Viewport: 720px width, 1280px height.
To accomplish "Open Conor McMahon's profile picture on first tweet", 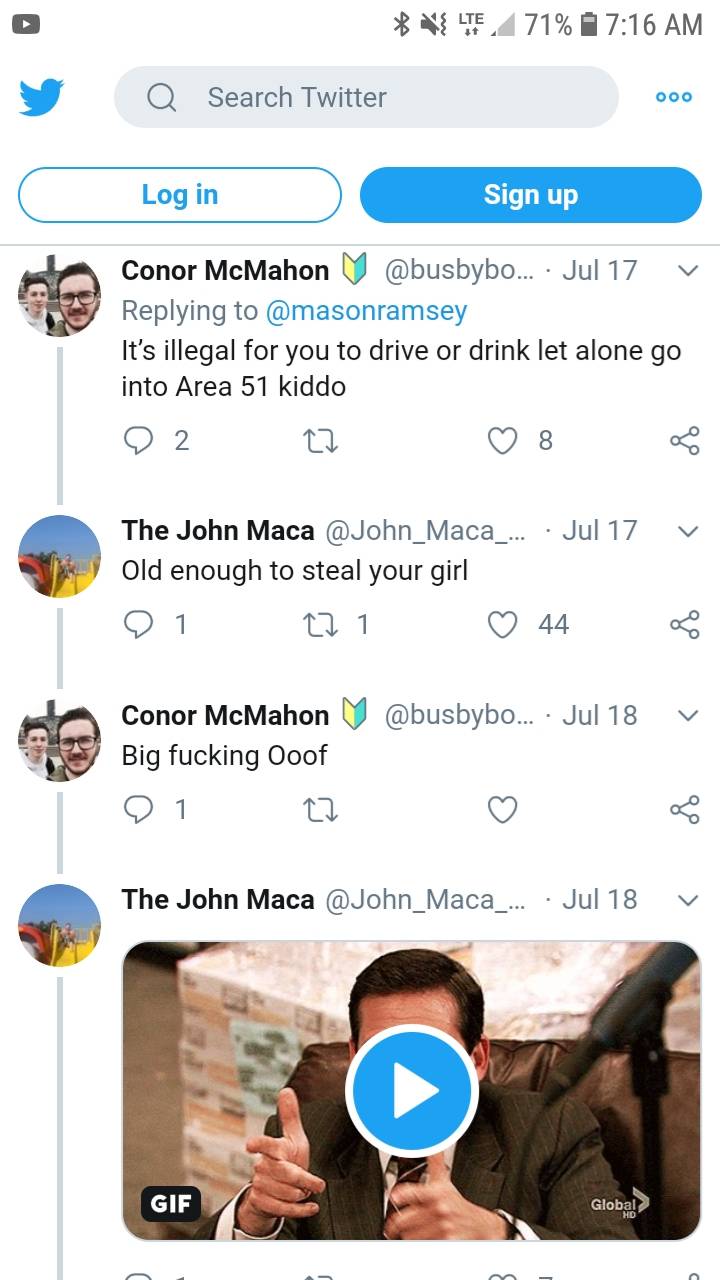I will [x=60, y=295].
